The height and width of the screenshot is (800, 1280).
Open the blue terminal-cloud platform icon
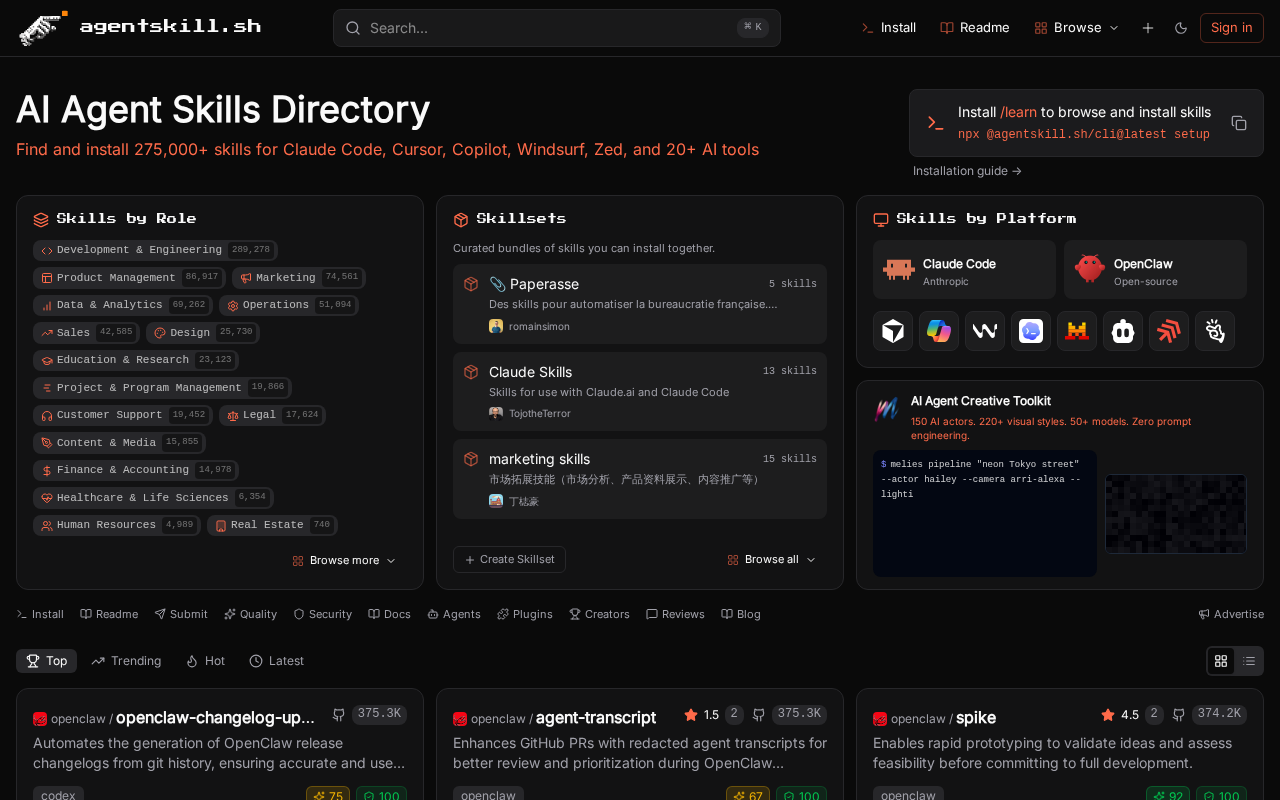[x=1031, y=331]
